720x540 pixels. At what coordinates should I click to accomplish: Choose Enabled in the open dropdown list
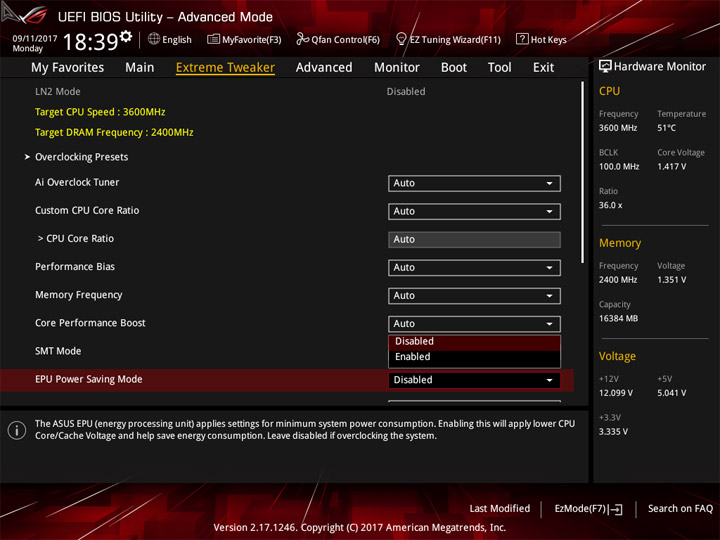pos(474,357)
